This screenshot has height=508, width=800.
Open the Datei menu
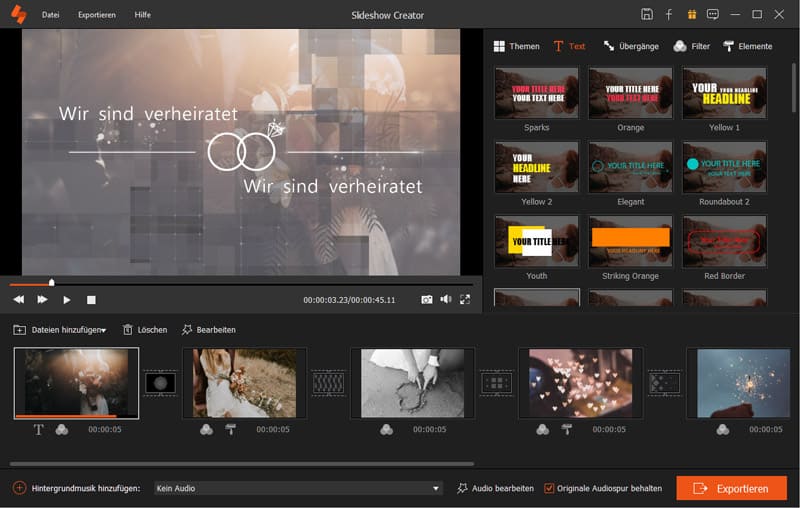pos(50,15)
